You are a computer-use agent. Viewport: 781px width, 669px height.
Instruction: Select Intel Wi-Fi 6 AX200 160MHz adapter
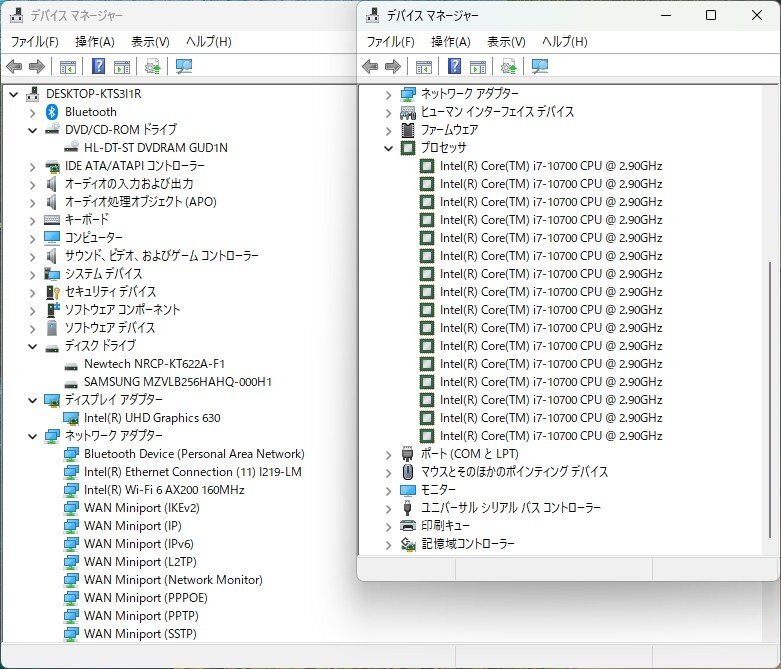[163, 490]
